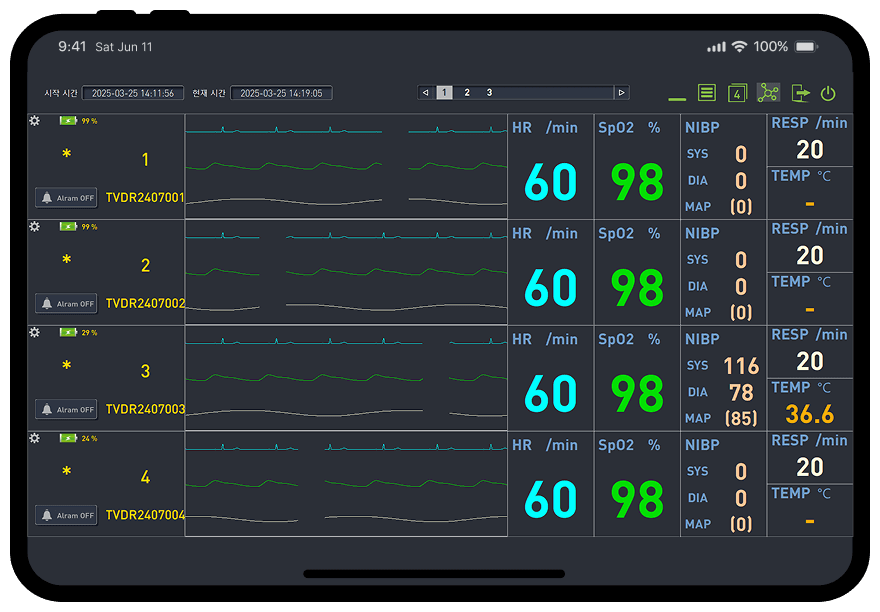Go to next page with right arrow
The image size is (880, 612).
click(621, 93)
